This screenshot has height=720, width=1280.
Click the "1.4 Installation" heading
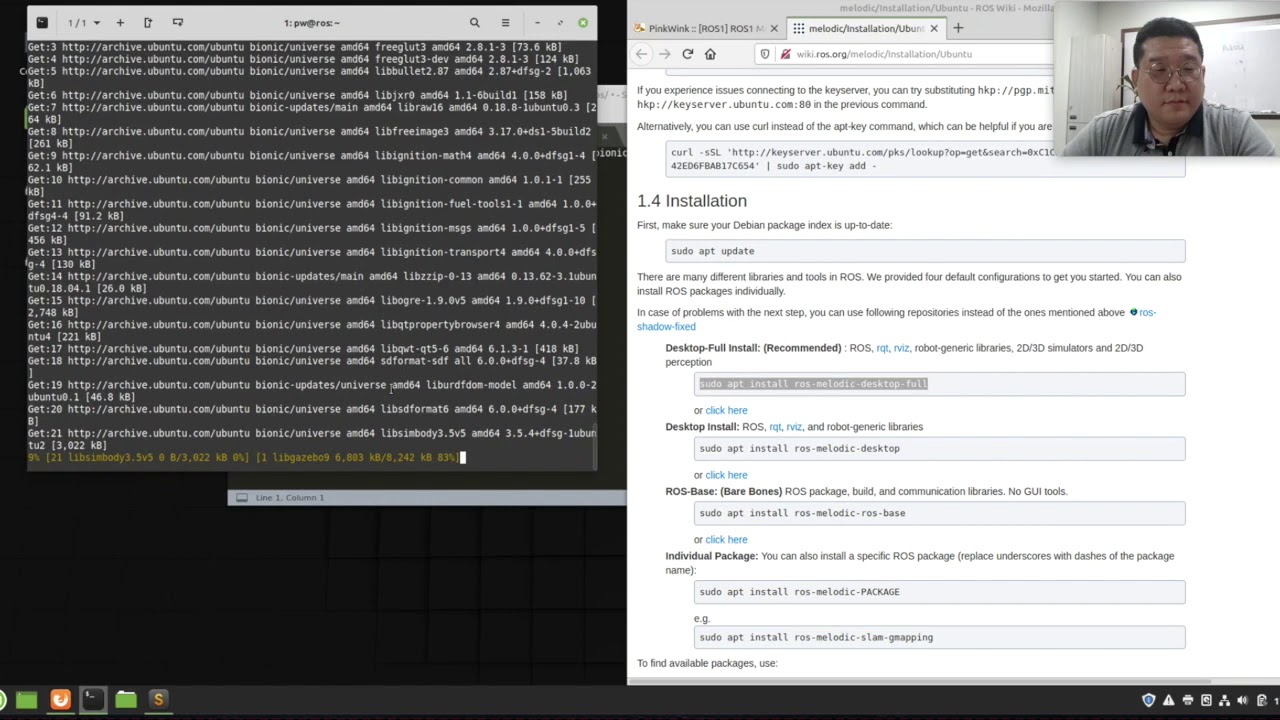tap(692, 201)
